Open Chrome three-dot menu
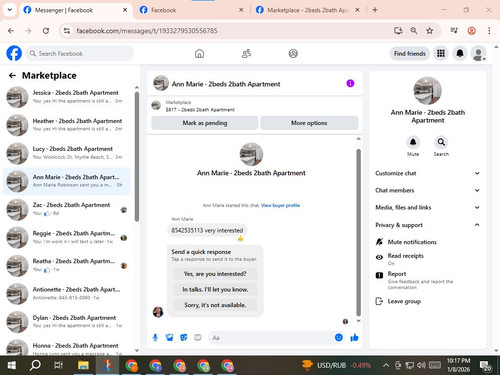This screenshot has width=500, height=375. pos(489,31)
